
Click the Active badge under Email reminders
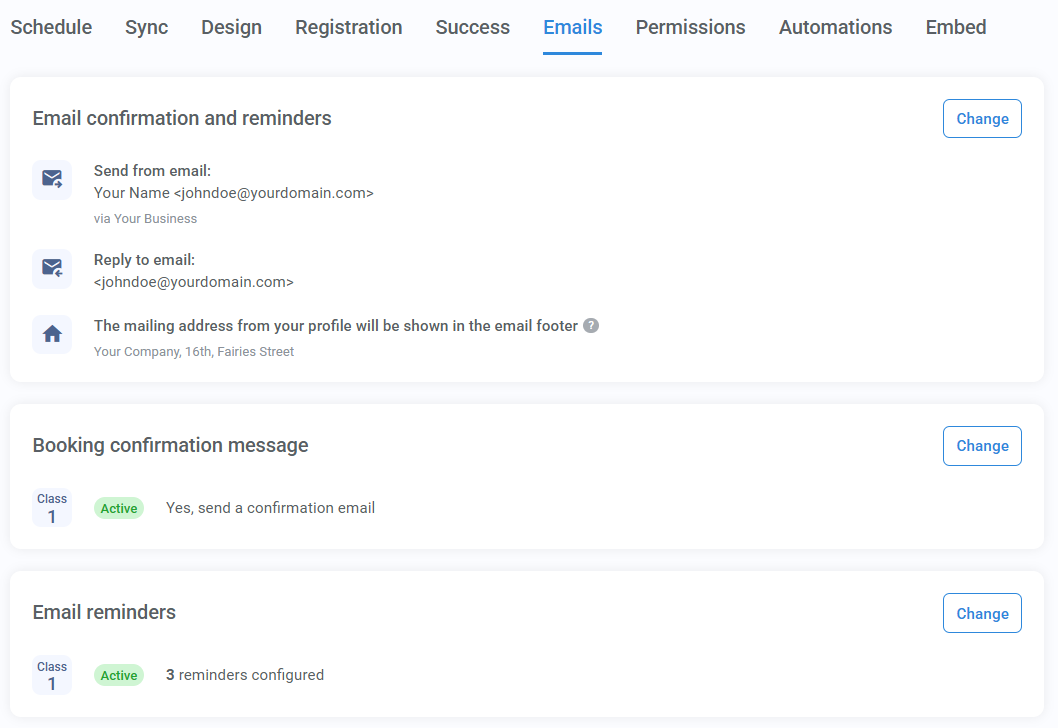coord(118,674)
